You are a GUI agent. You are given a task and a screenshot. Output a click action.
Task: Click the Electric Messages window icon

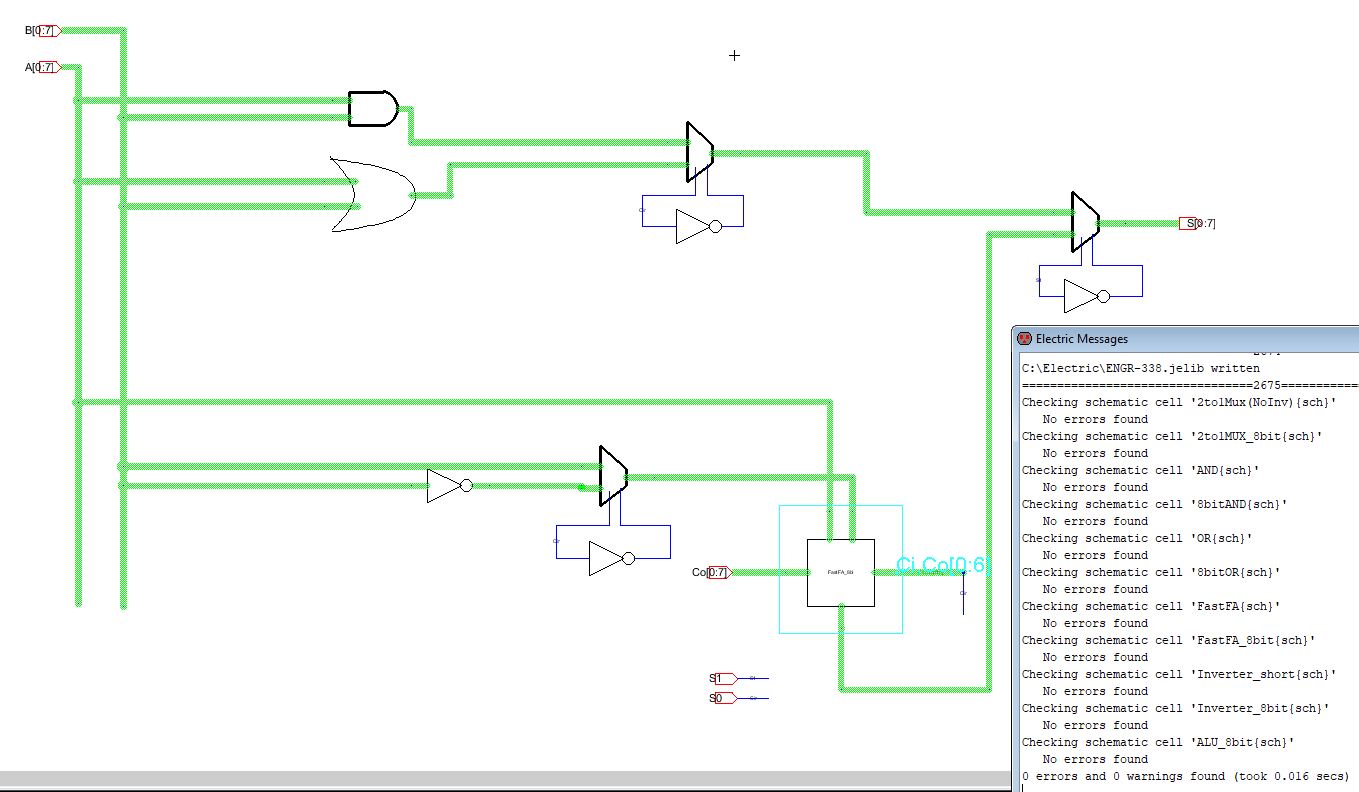pyautogui.click(x=1023, y=339)
